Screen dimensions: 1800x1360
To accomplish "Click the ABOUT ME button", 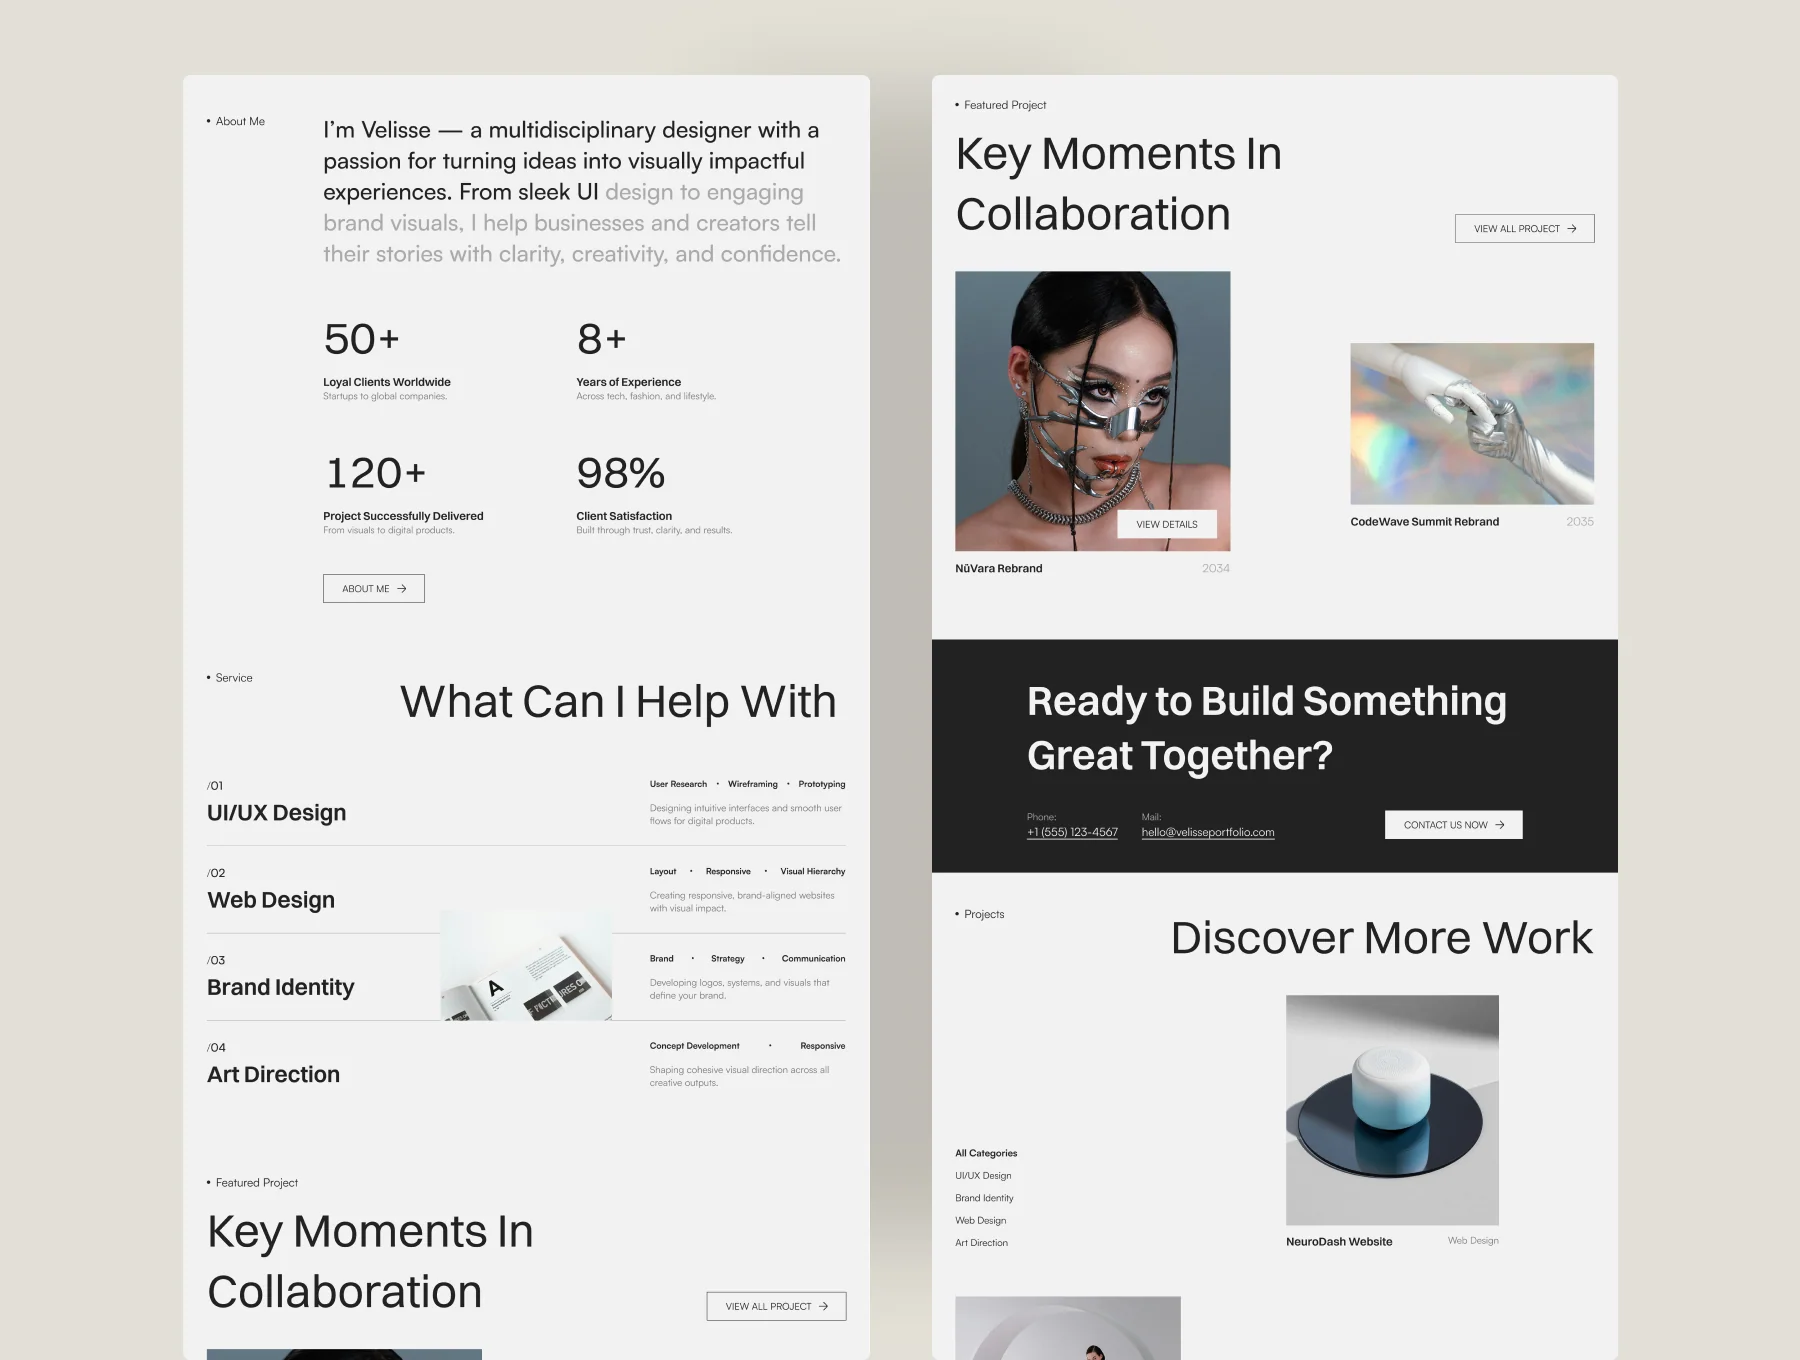I will tap(374, 589).
